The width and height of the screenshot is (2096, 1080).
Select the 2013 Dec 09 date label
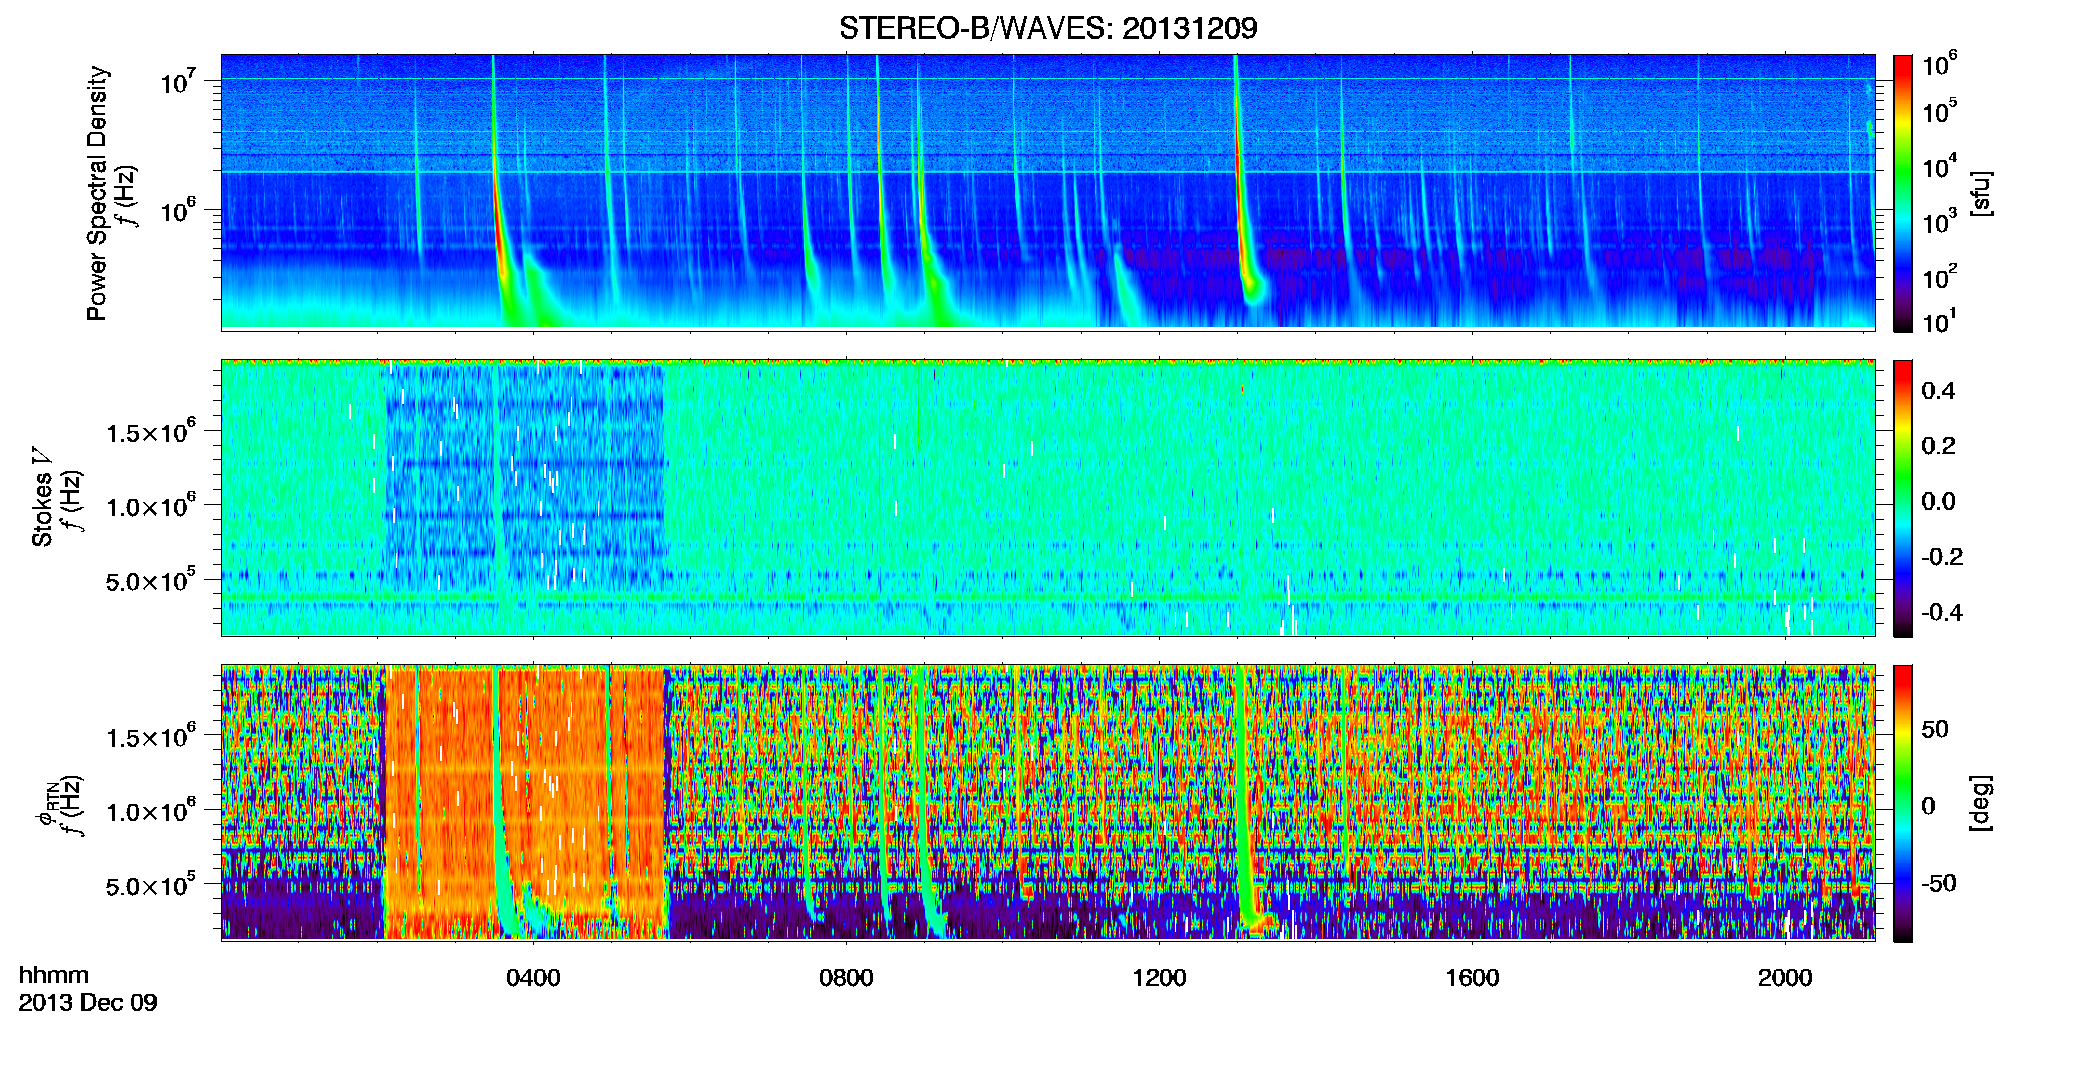[x=88, y=1002]
